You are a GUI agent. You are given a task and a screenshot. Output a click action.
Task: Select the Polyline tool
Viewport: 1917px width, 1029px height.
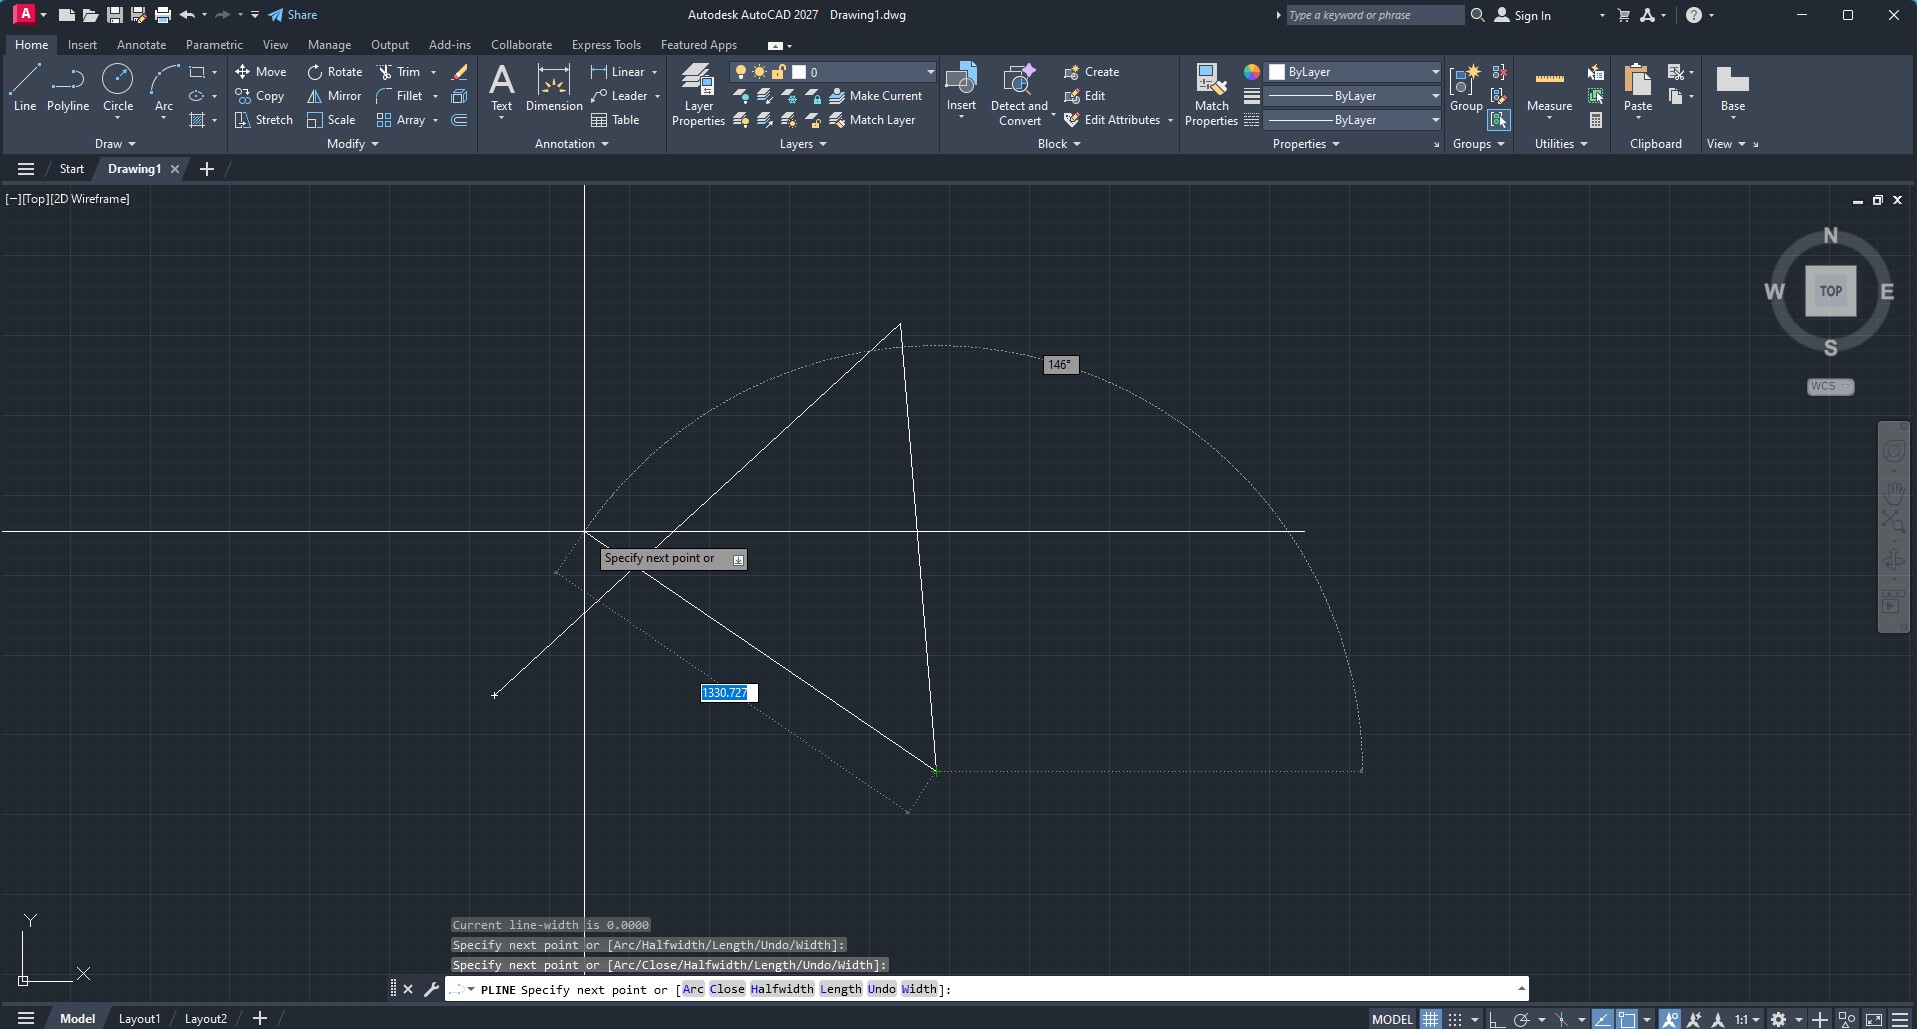68,88
